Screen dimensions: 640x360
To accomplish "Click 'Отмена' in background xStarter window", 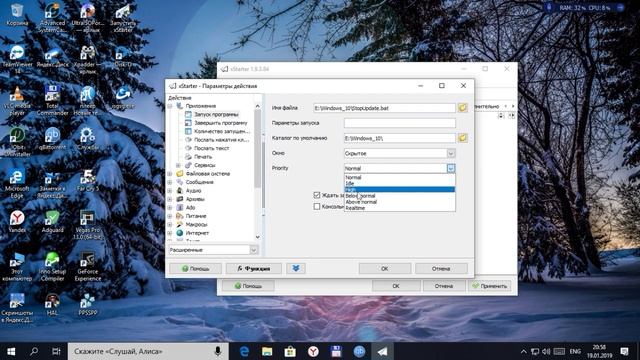I will click(x=444, y=286).
